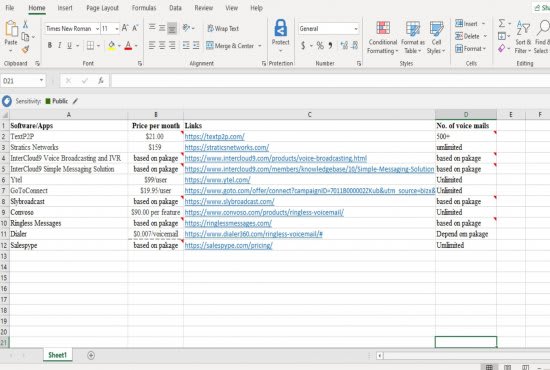
Task: Decrease font size with smaller A
Action: [x=135, y=28]
